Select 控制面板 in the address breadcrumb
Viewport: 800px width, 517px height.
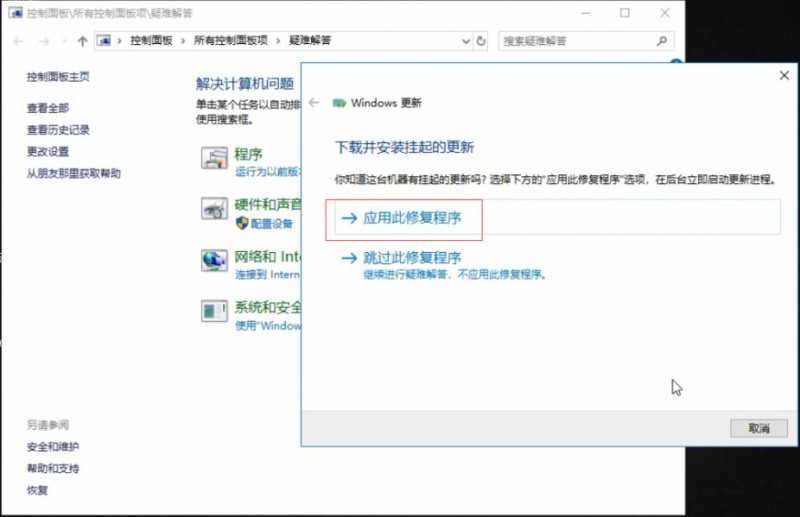(151, 40)
